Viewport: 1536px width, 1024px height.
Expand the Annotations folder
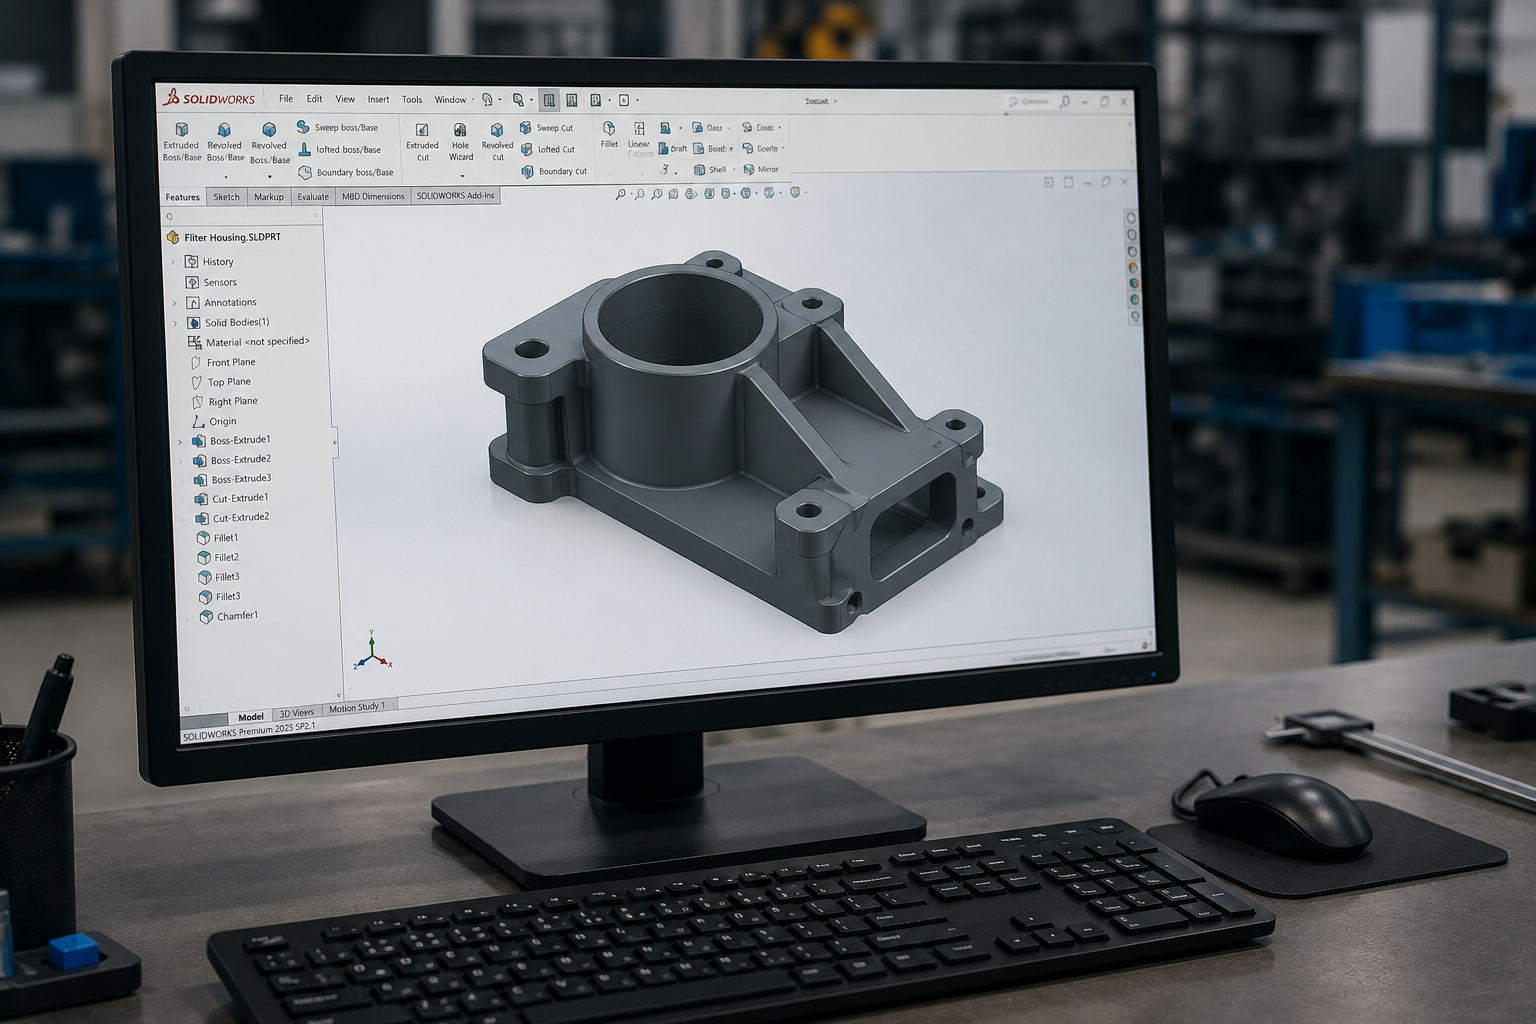tap(174, 302)
